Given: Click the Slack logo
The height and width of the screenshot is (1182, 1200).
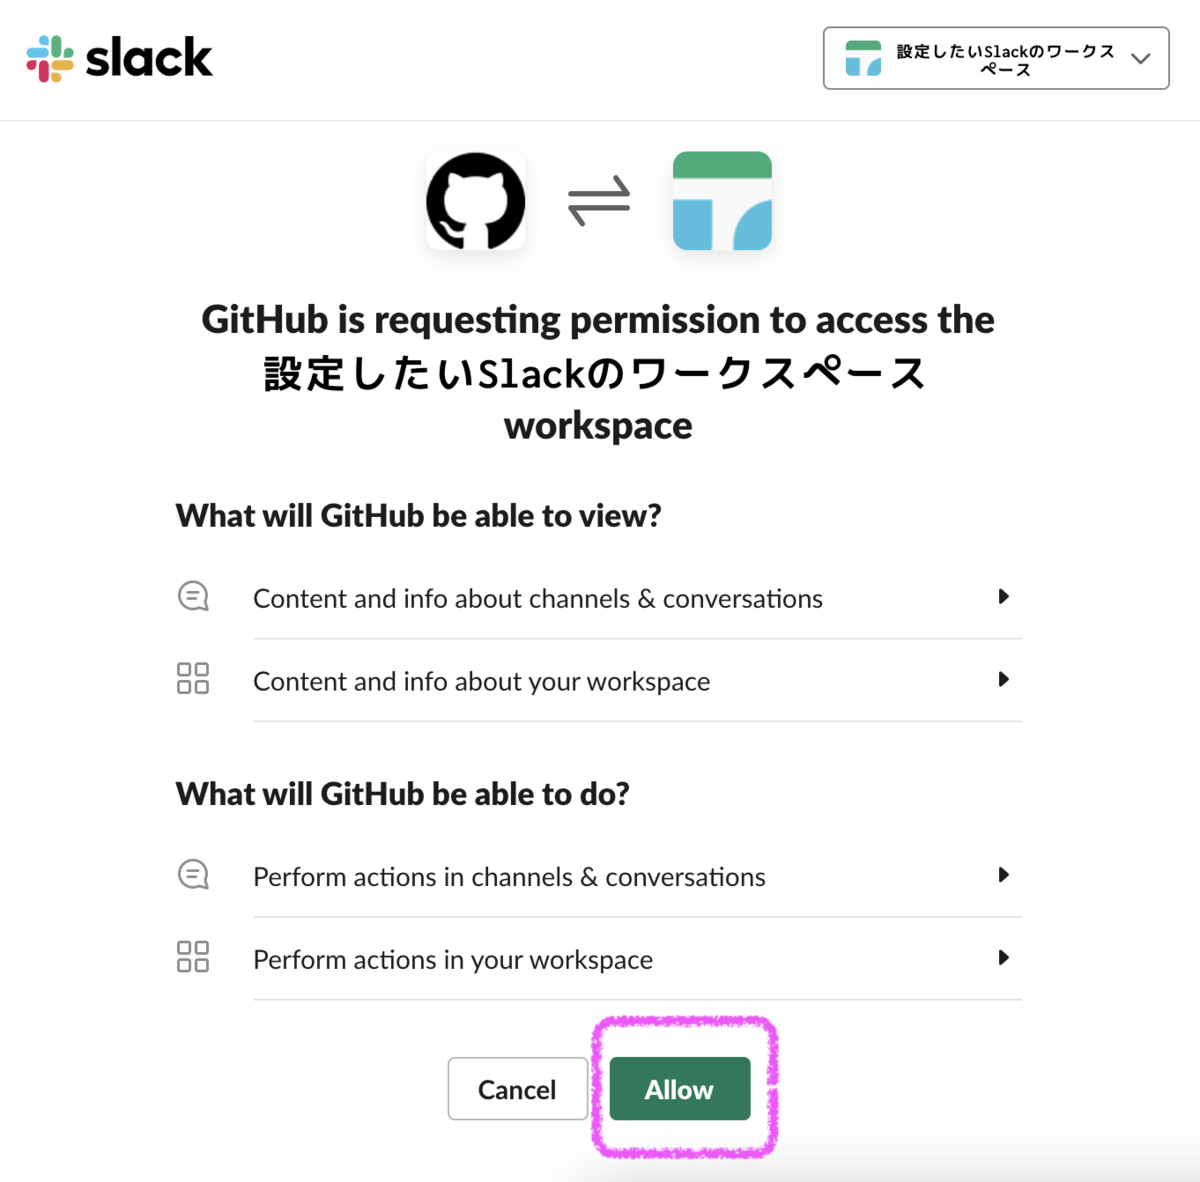Looking at the screenshot, I should [x=118, y=58].
